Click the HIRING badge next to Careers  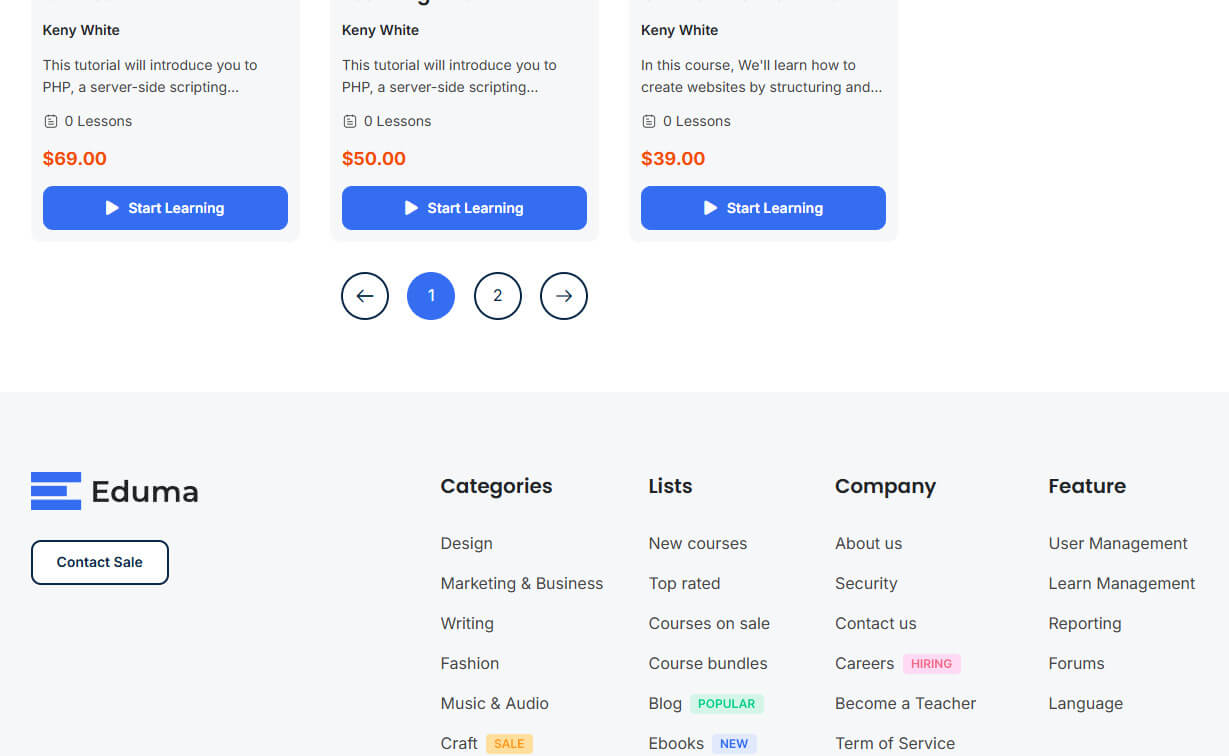[932, 664]
